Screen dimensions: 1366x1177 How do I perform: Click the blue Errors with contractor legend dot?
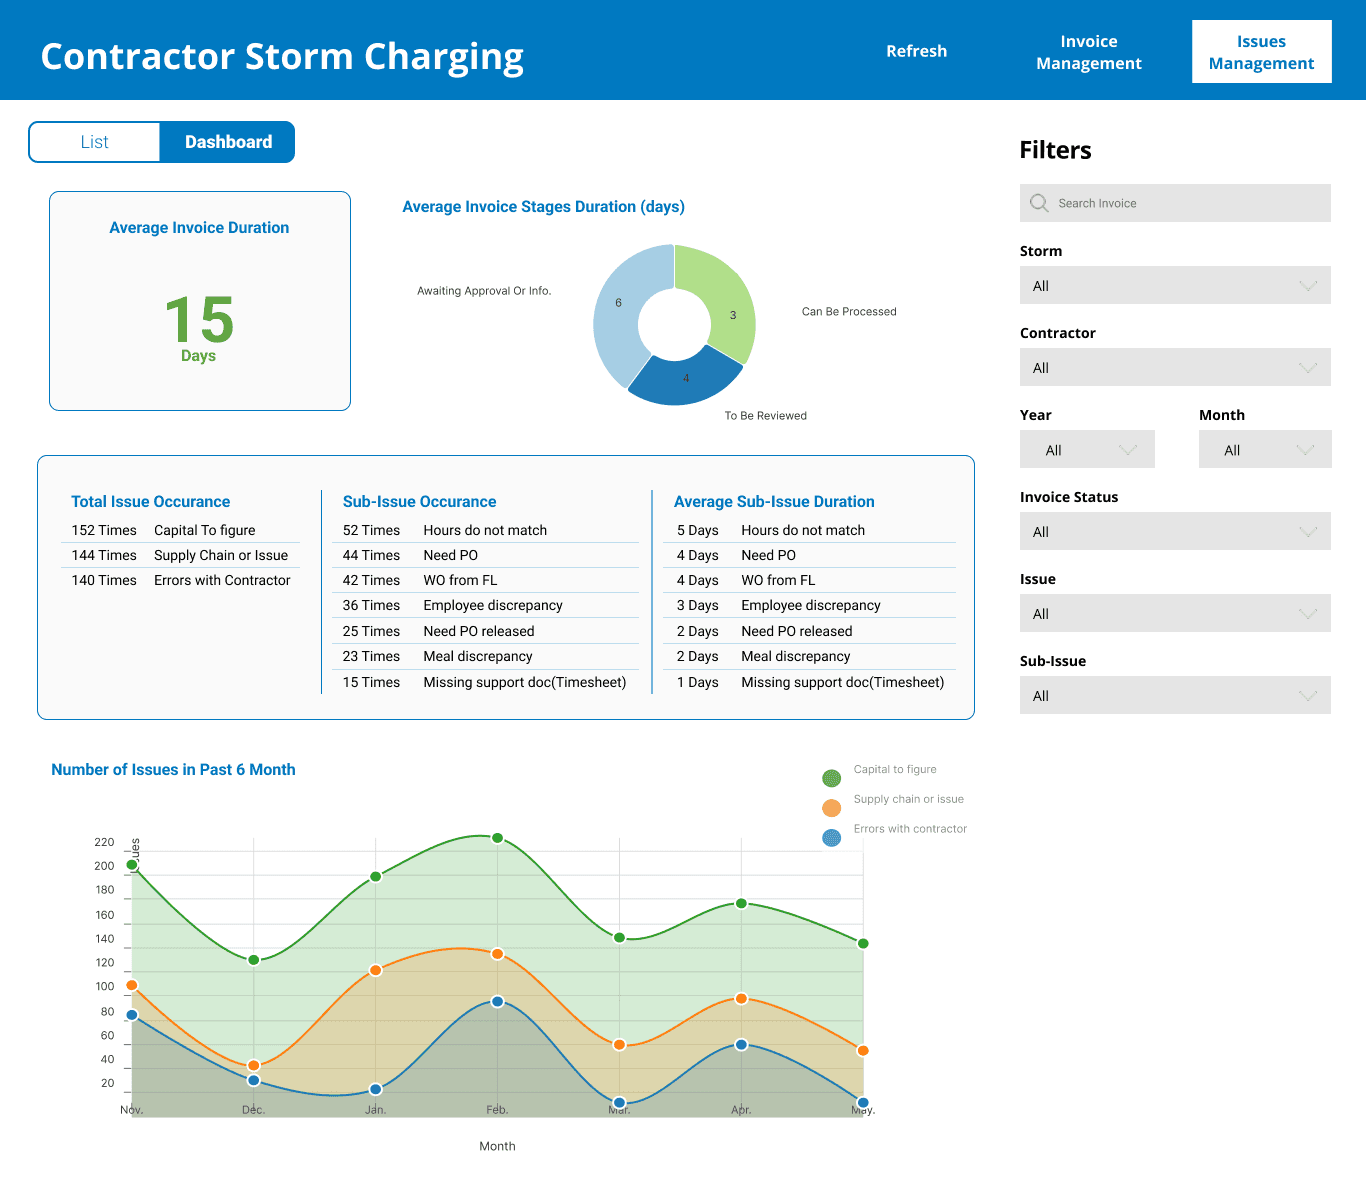(x=832, y=838)
